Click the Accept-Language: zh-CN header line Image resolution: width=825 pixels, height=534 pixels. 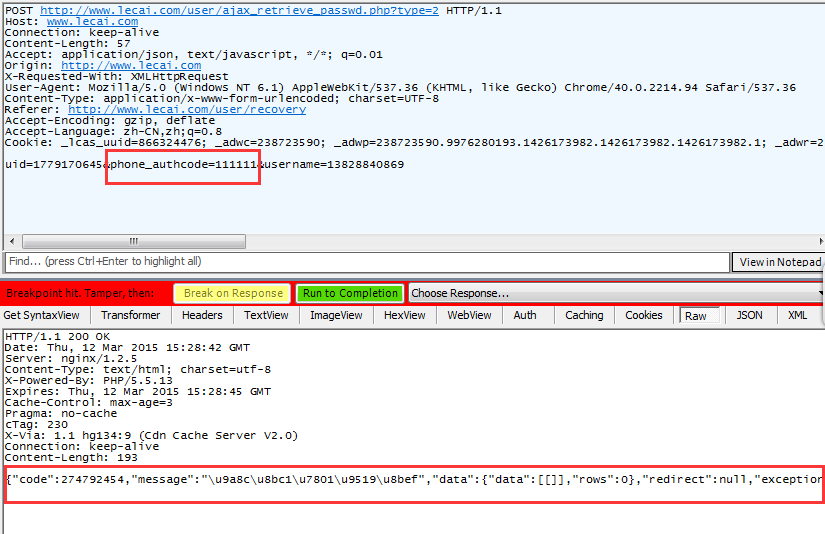tap(114, 132)
